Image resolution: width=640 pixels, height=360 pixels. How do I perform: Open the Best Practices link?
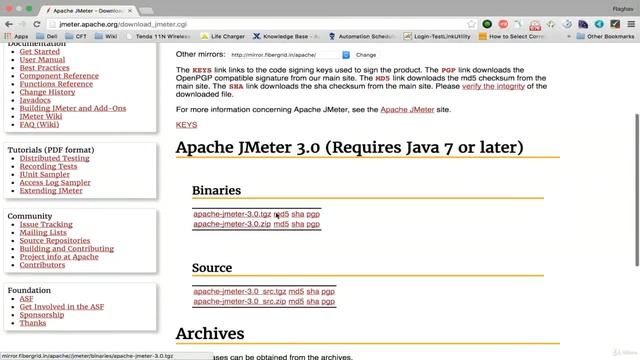point(44,68)
